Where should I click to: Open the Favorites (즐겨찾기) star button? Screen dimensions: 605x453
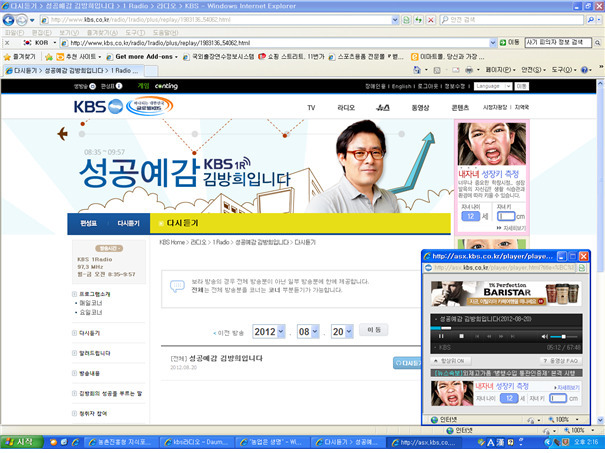[19, 57]
